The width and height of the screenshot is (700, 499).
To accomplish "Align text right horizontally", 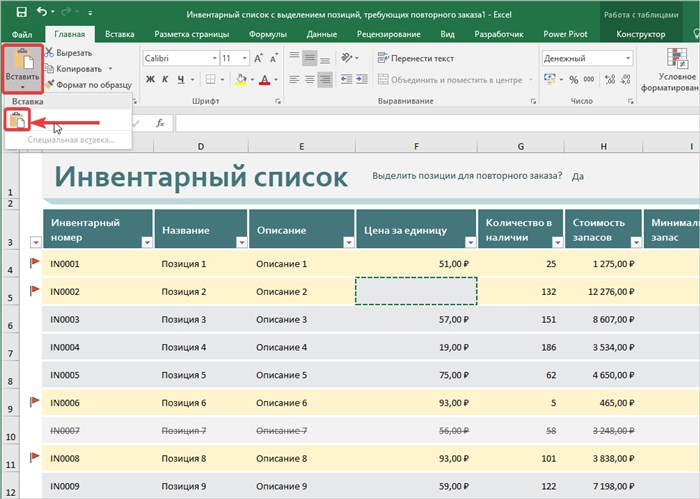I will 325,79.
